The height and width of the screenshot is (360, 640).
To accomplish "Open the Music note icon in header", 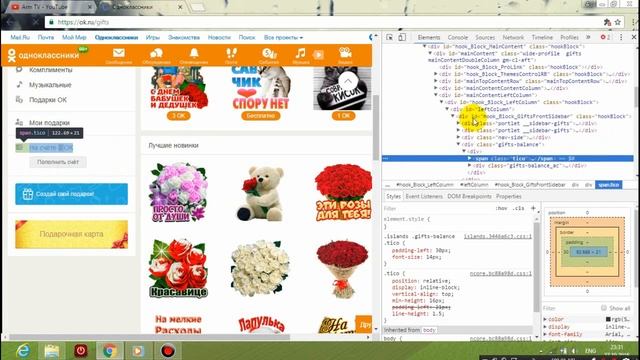I will pos(300,53).
